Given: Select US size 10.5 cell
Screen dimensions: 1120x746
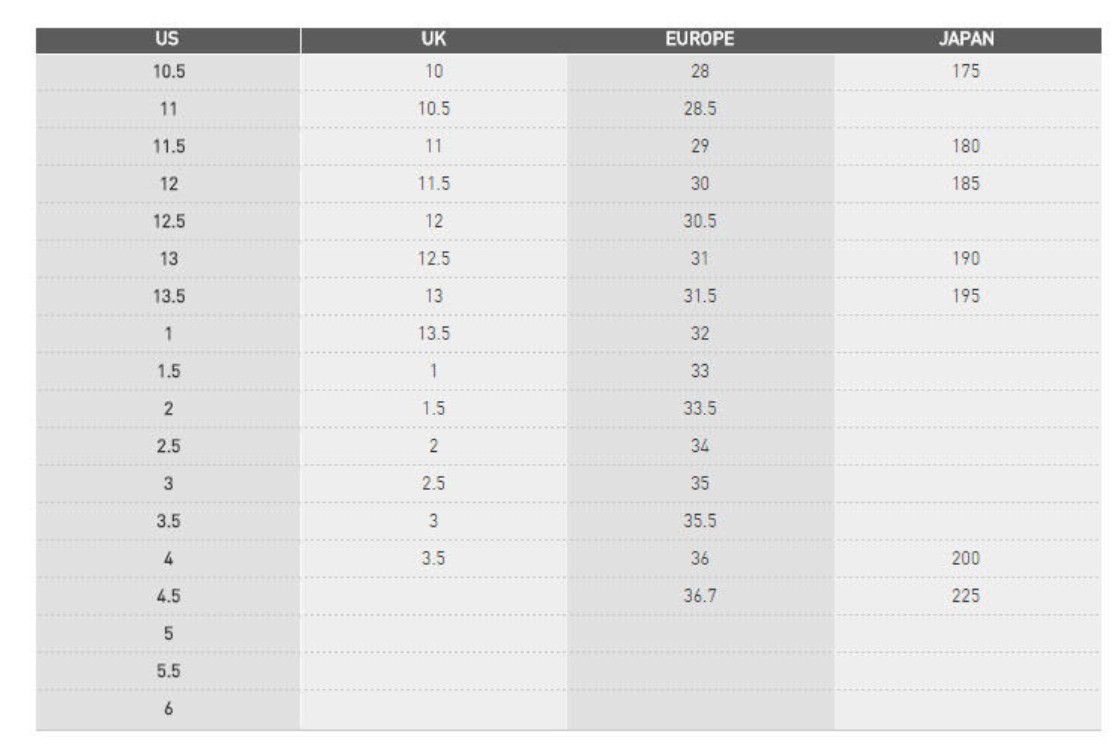Looking at the screenshot, I should pos(168,71).
